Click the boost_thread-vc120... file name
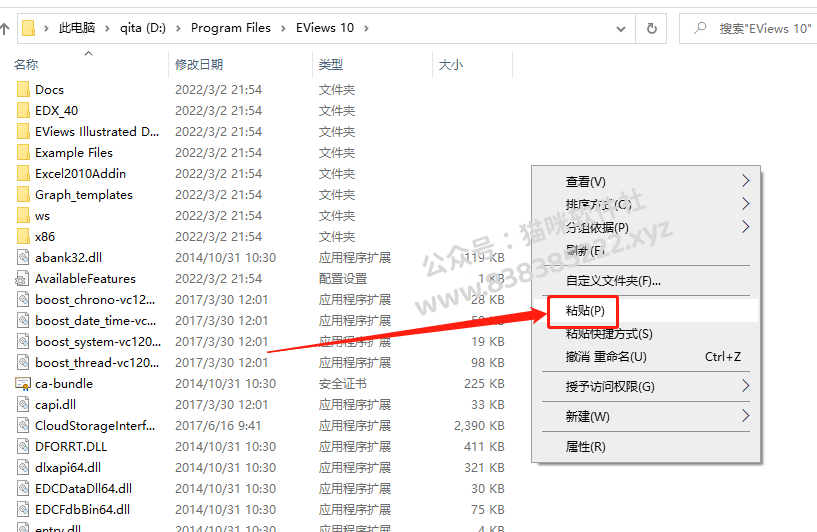Viewport: 817px width, 532px height. [x=97, y=363]
